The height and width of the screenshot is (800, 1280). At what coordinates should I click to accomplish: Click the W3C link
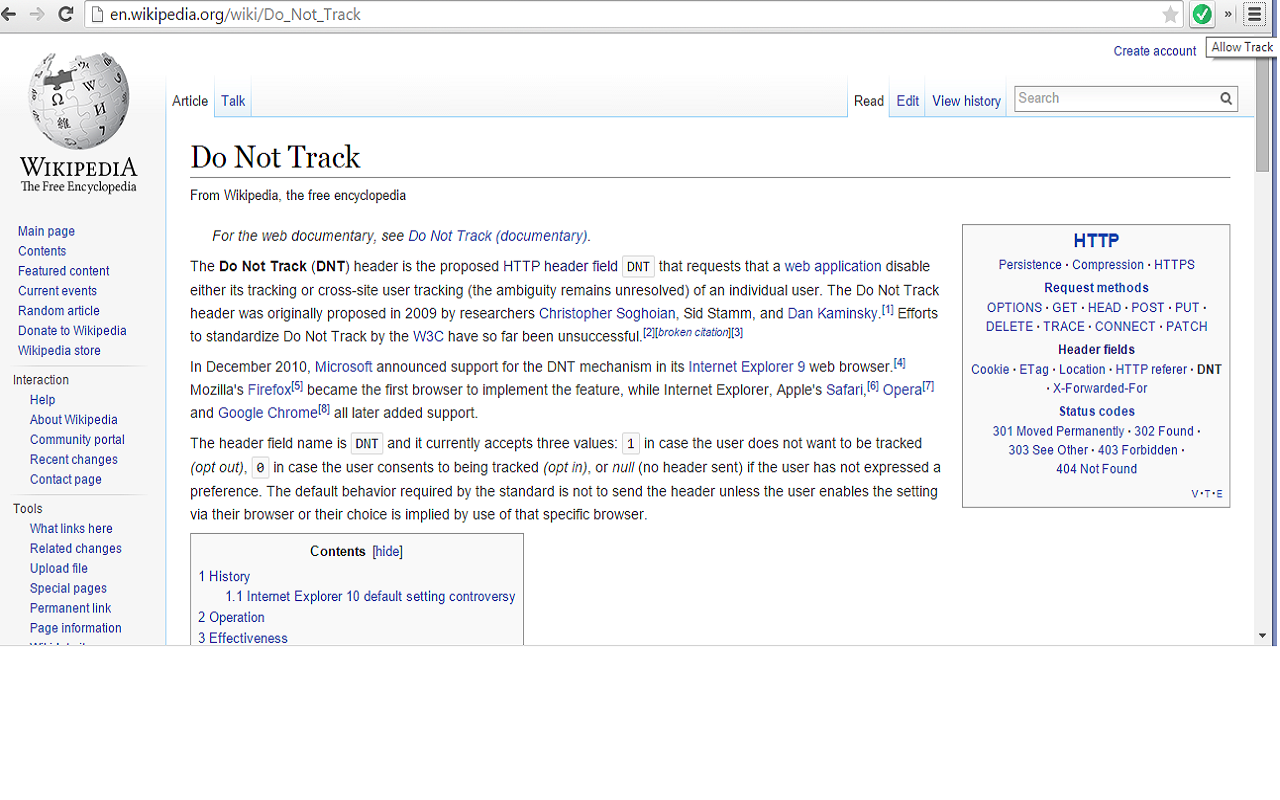(428, 336)
